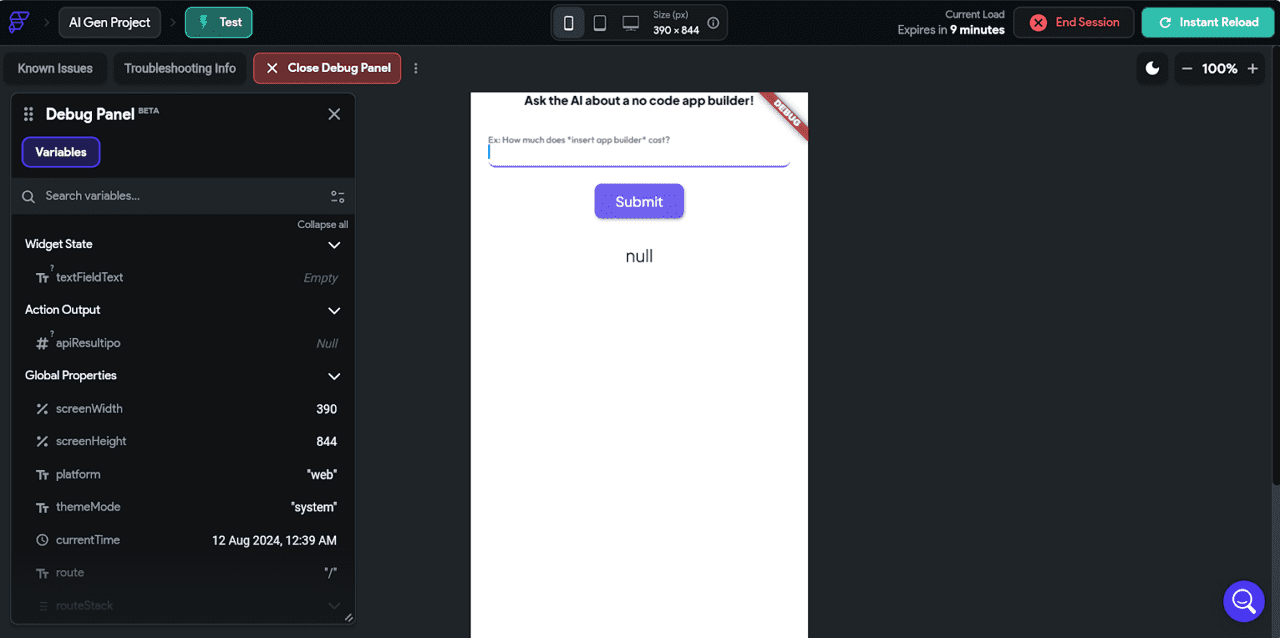Screen dimensions: 1280x638
Task: Open the magnifier button at bottom right
Action: [1243, 600]
